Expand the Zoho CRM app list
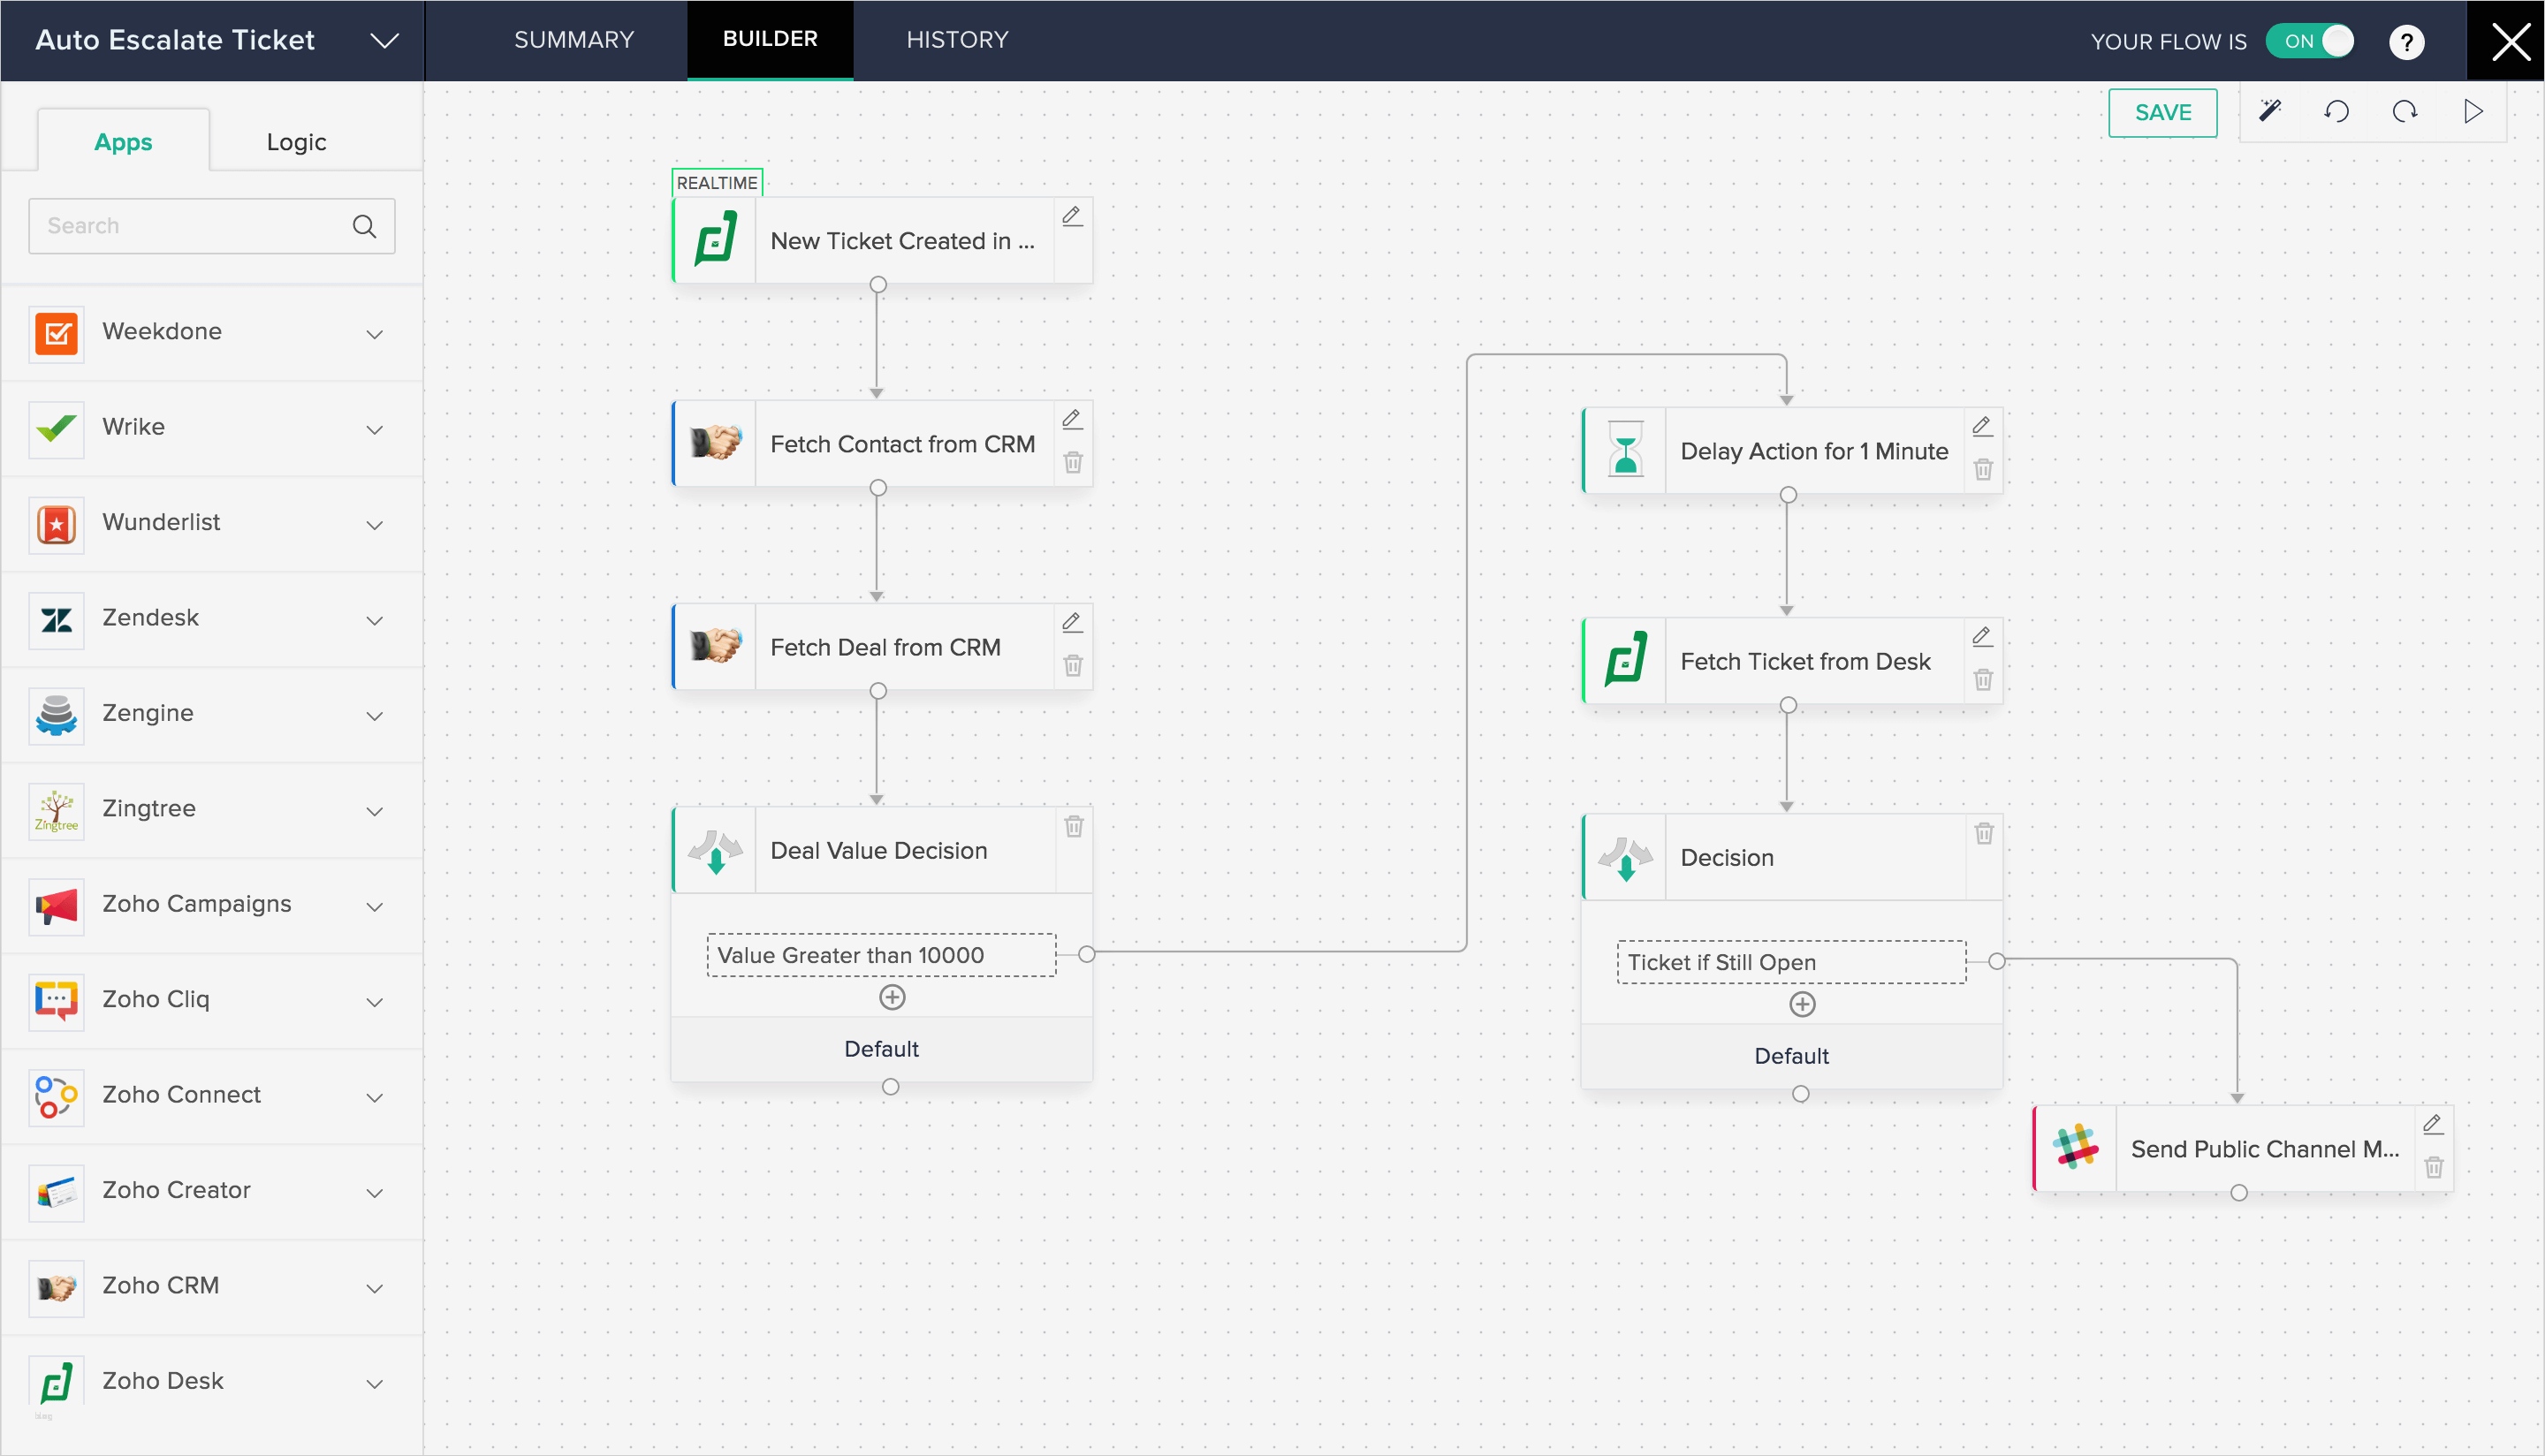Viewport: 2545px width, 1456px height. click(374, 1287)
